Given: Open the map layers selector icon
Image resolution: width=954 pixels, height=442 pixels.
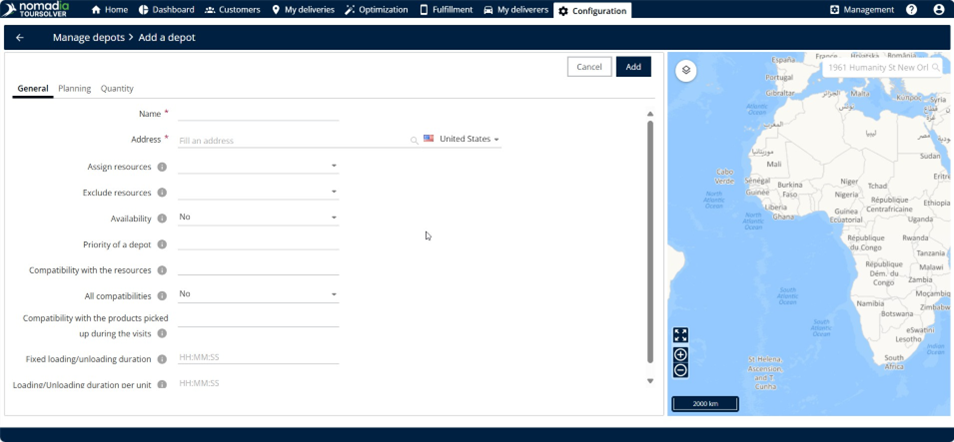Looking at the screenshot, I should (x=686, y=70).
